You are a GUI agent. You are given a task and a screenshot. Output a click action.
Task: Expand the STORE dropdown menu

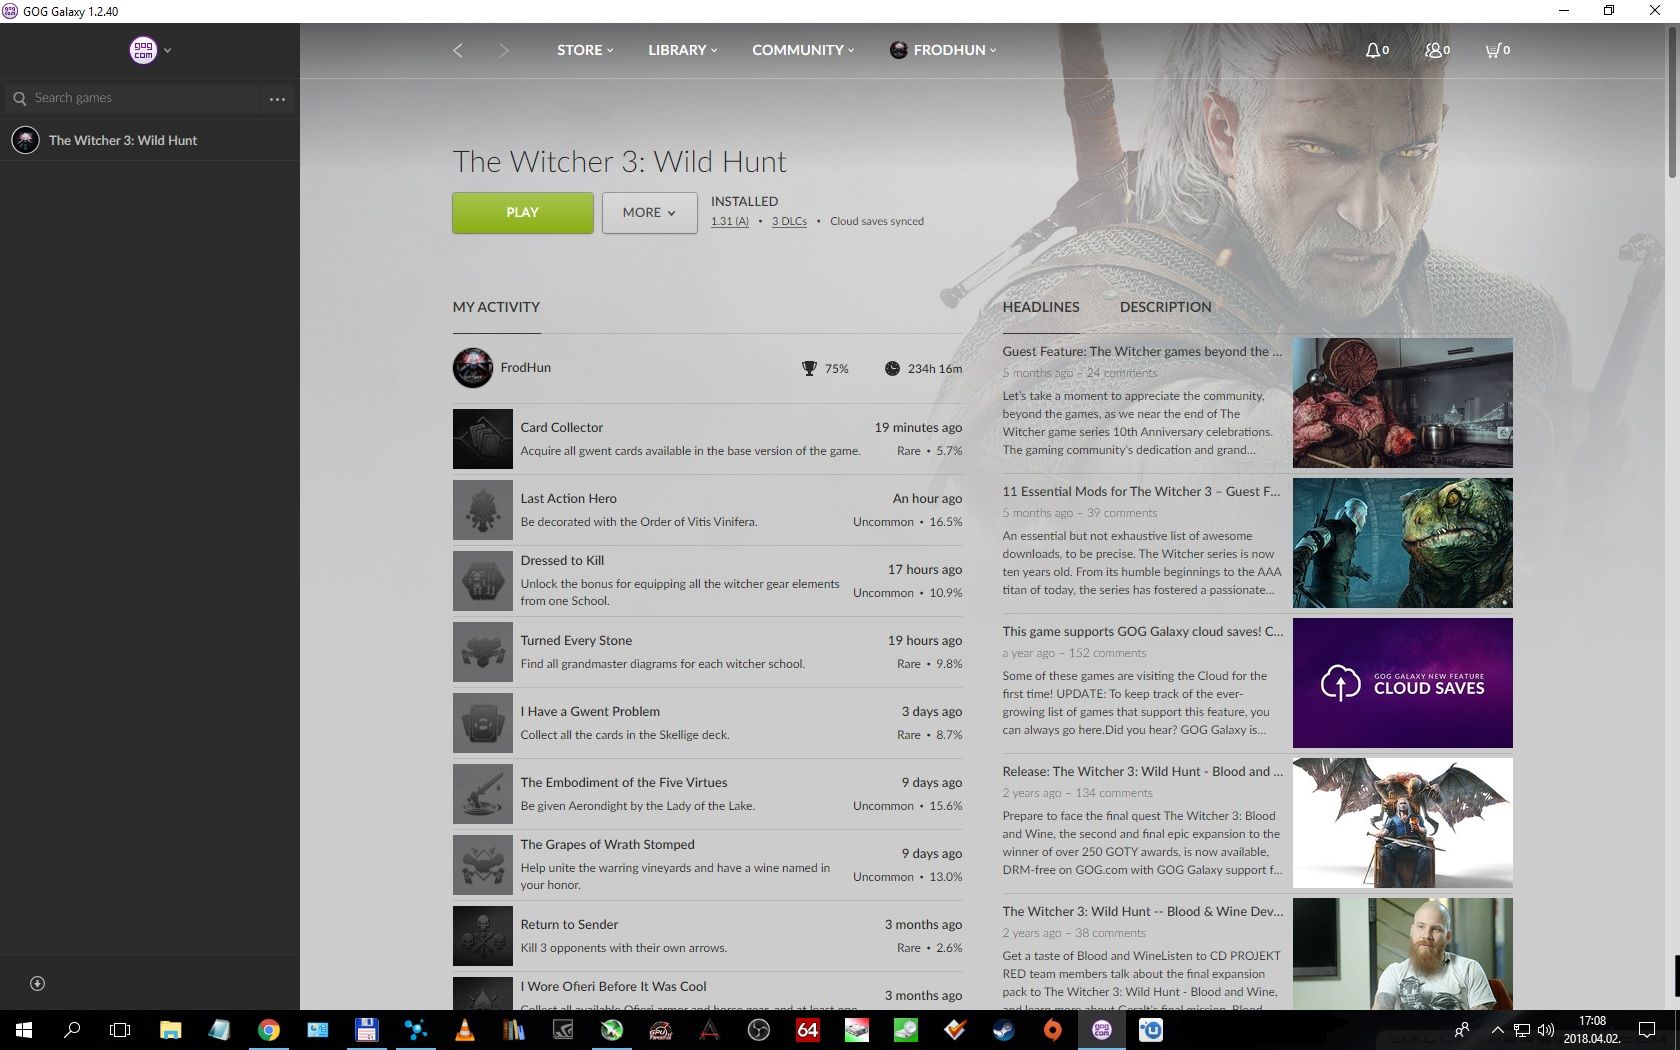pyautogui.click(x=585, y=50)
